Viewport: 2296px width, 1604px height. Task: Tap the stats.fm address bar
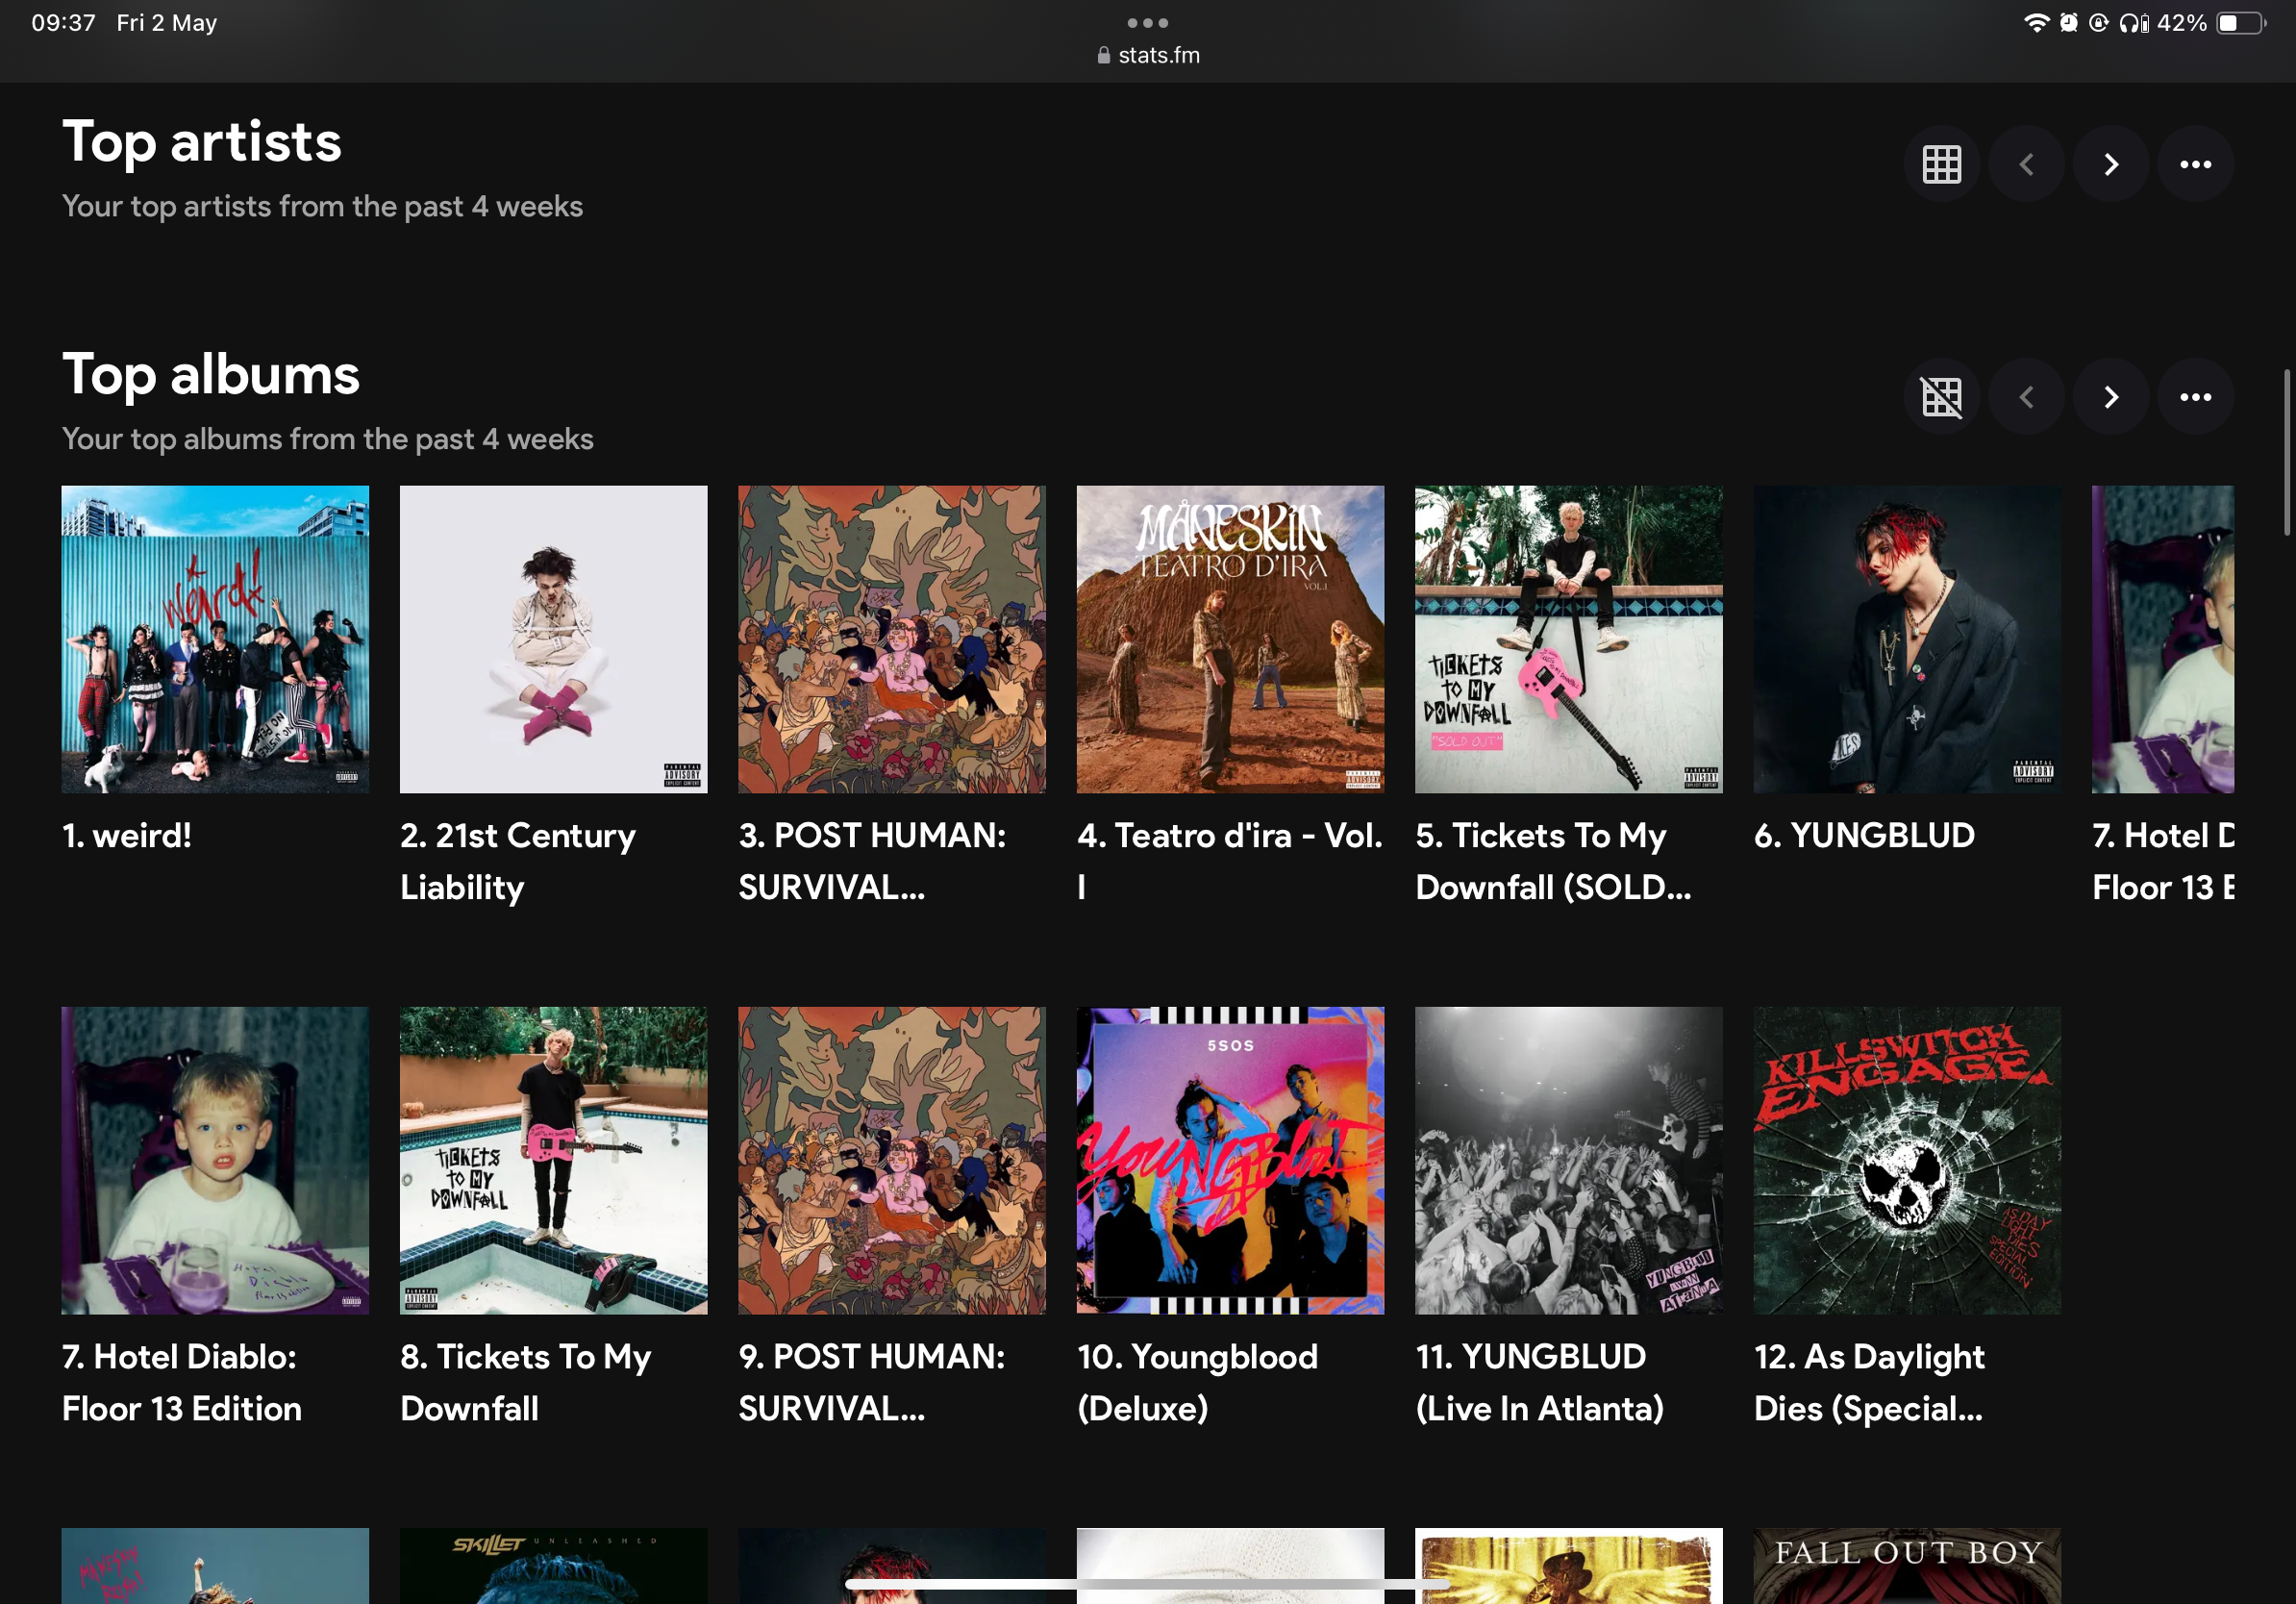tap(1148, 55)
